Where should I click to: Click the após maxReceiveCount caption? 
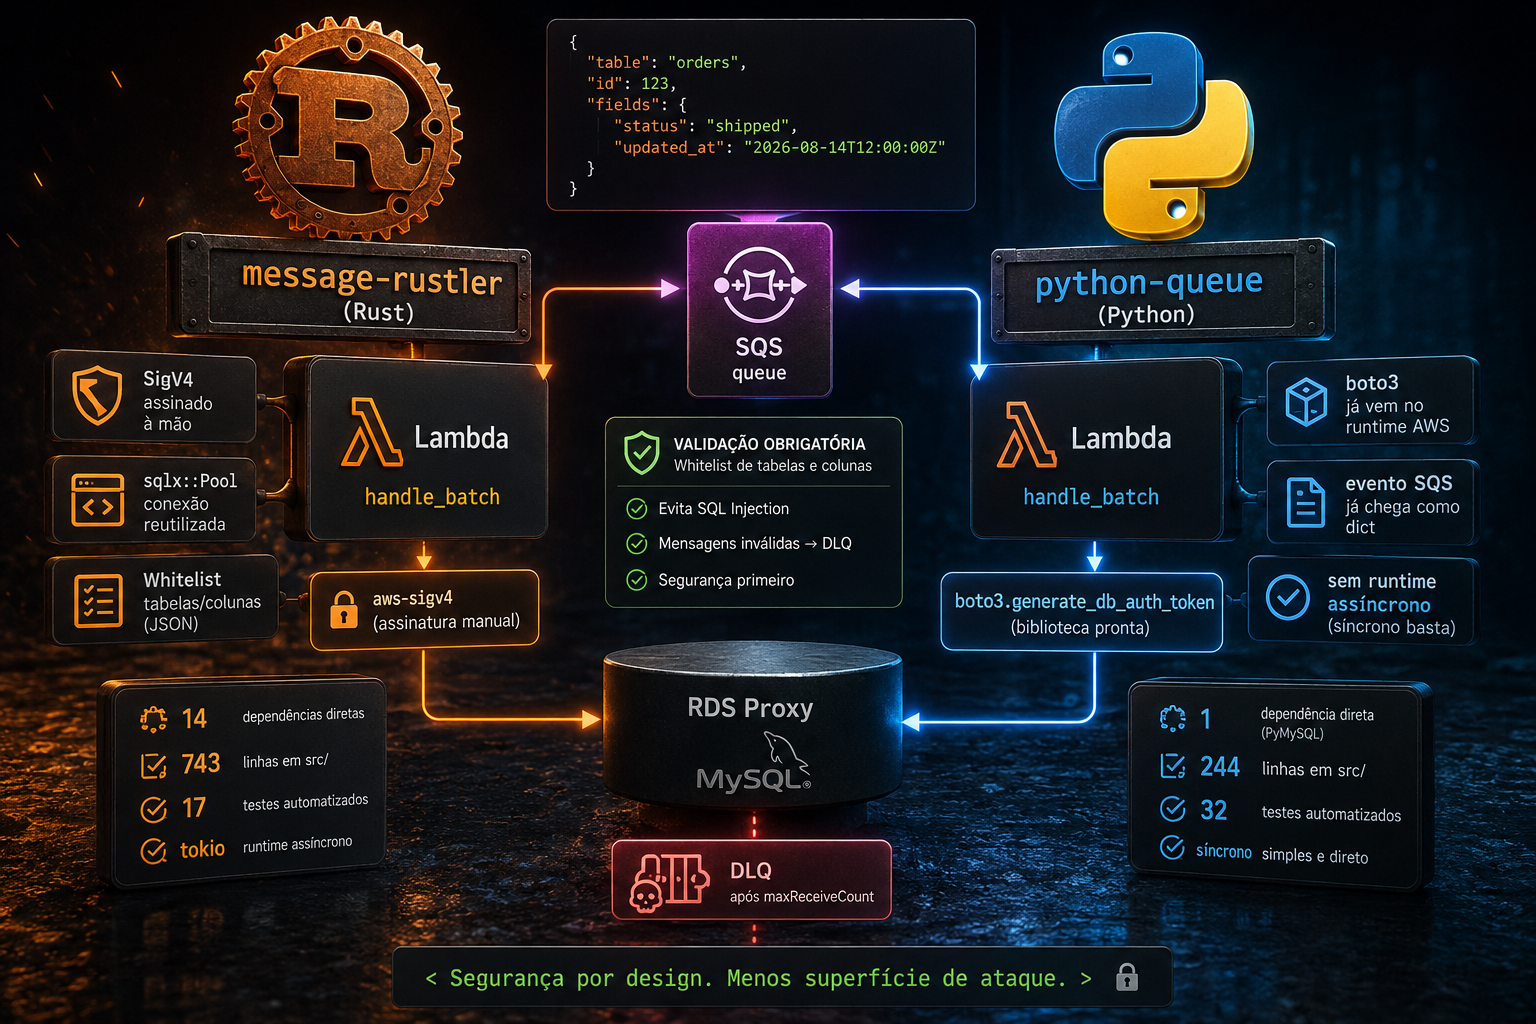tap(802, 897)
